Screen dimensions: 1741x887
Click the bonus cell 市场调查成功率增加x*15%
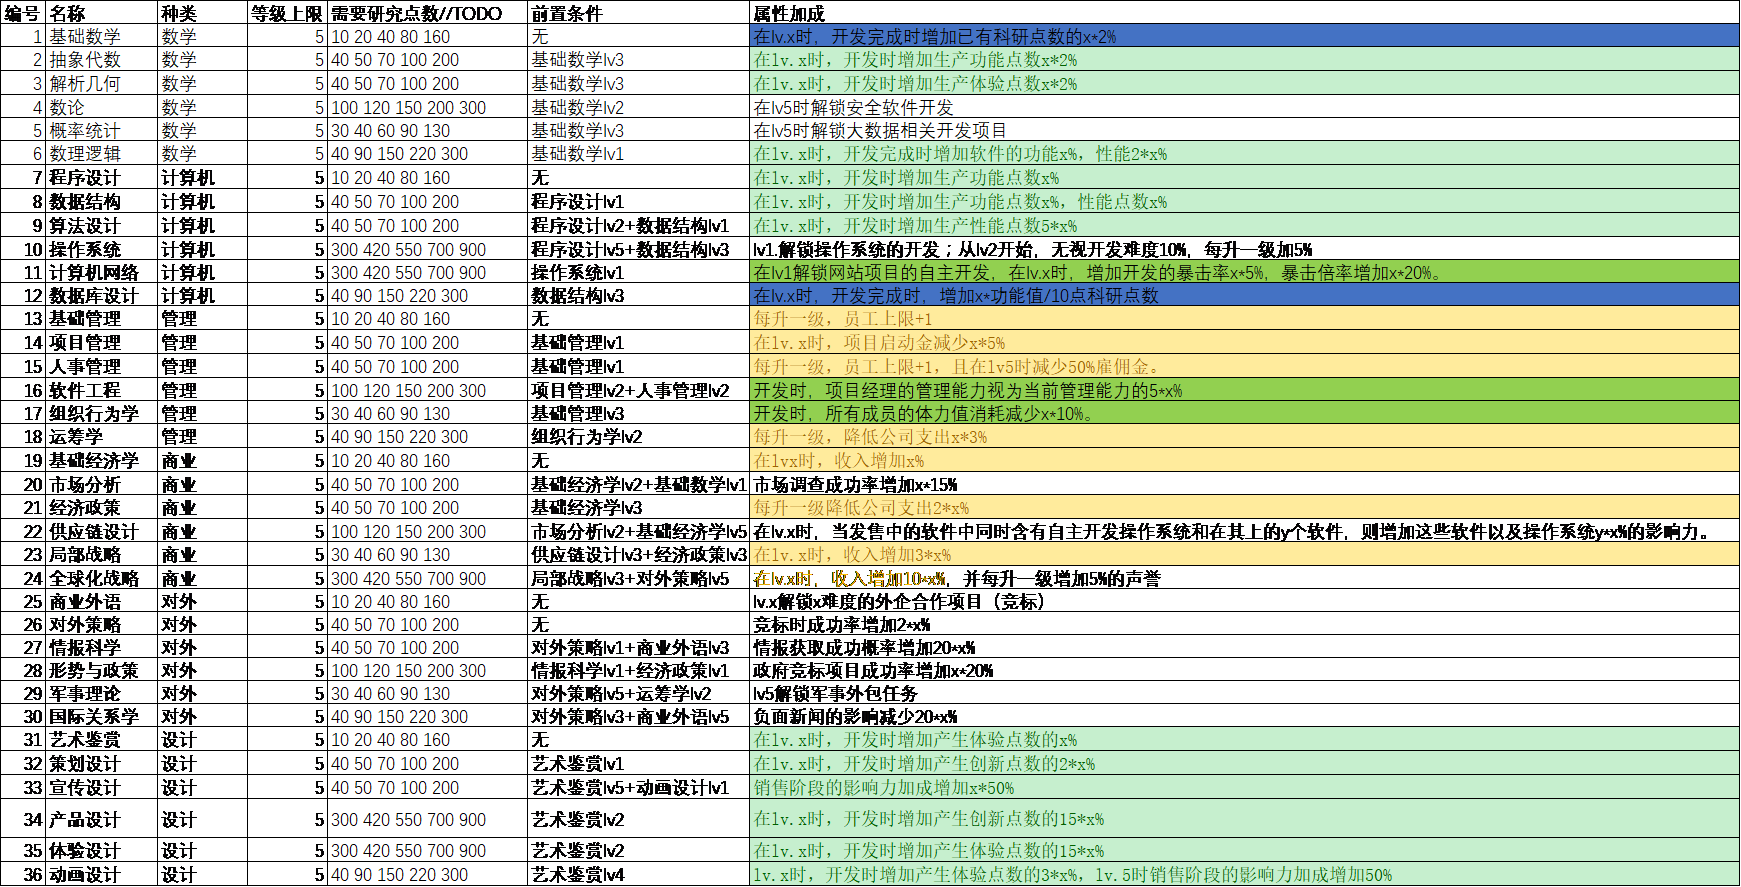1244,484
